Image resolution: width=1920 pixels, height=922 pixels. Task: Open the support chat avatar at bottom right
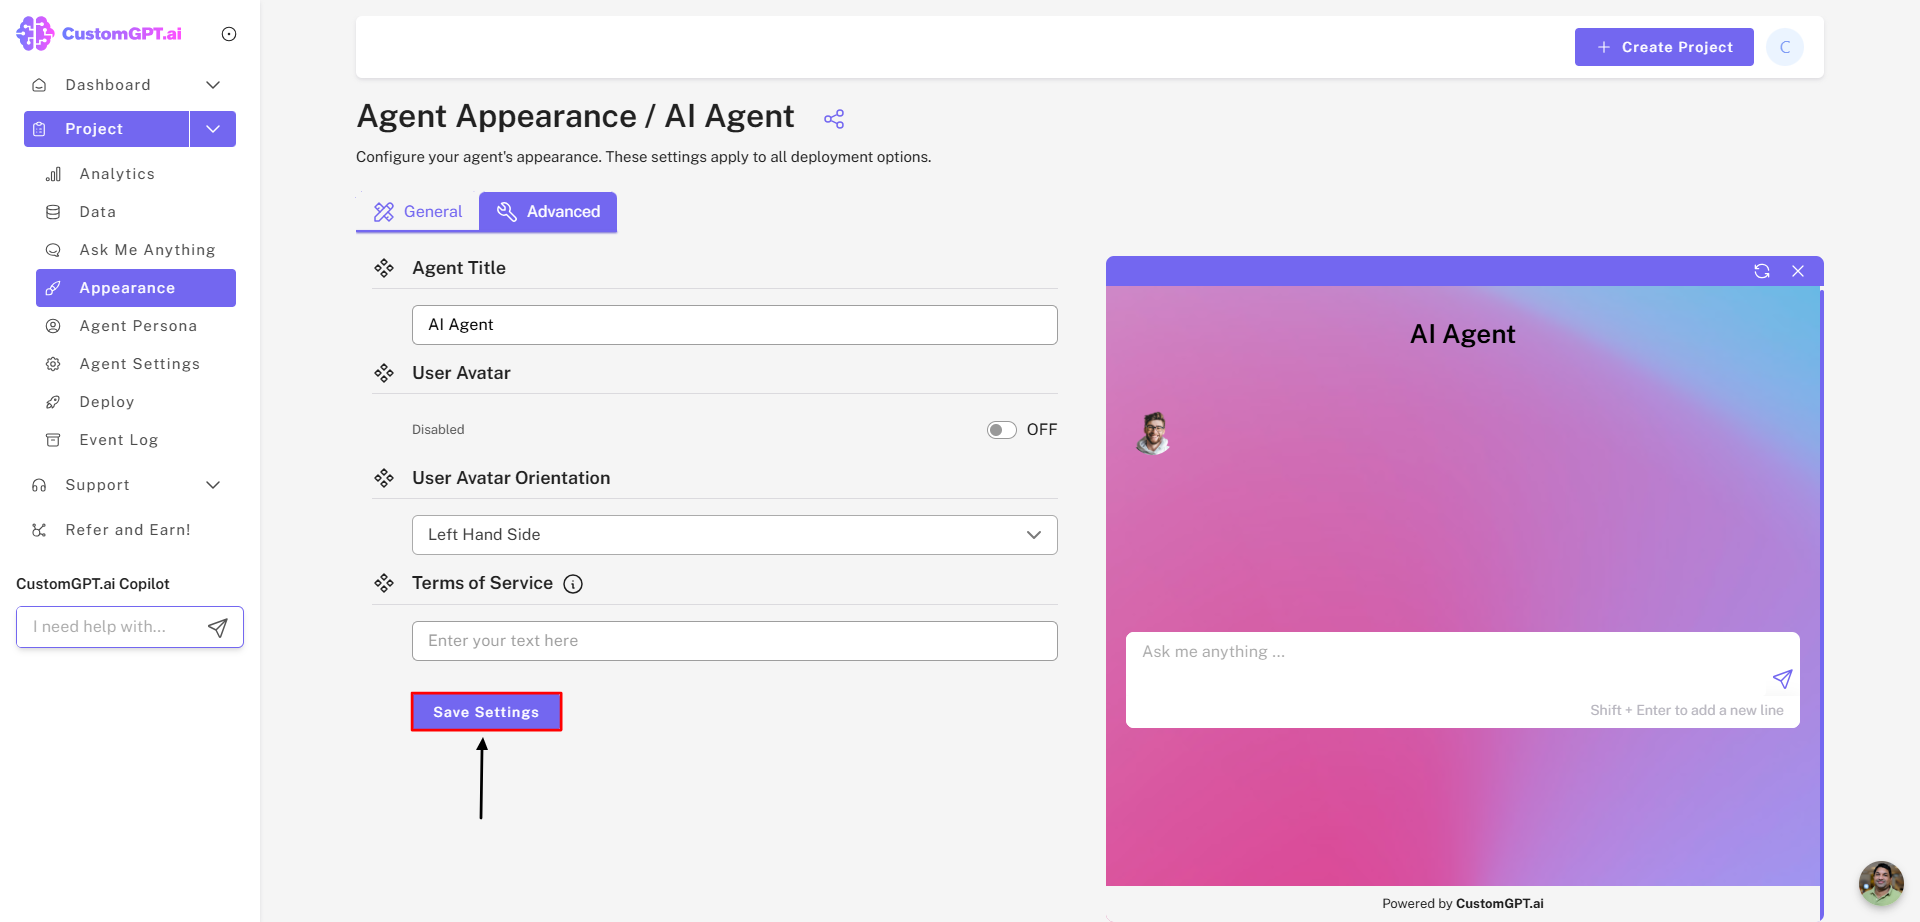(x=1881, y=883)
